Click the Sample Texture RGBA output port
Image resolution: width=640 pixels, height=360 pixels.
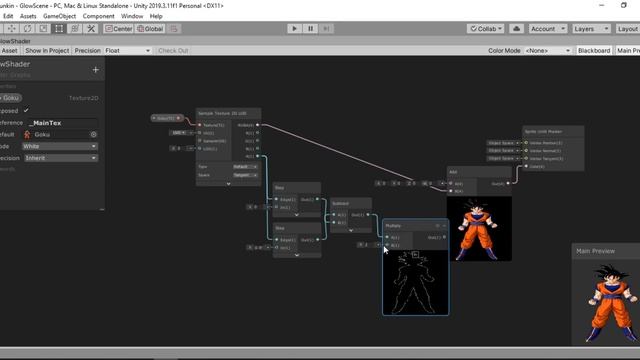(257, 125)
